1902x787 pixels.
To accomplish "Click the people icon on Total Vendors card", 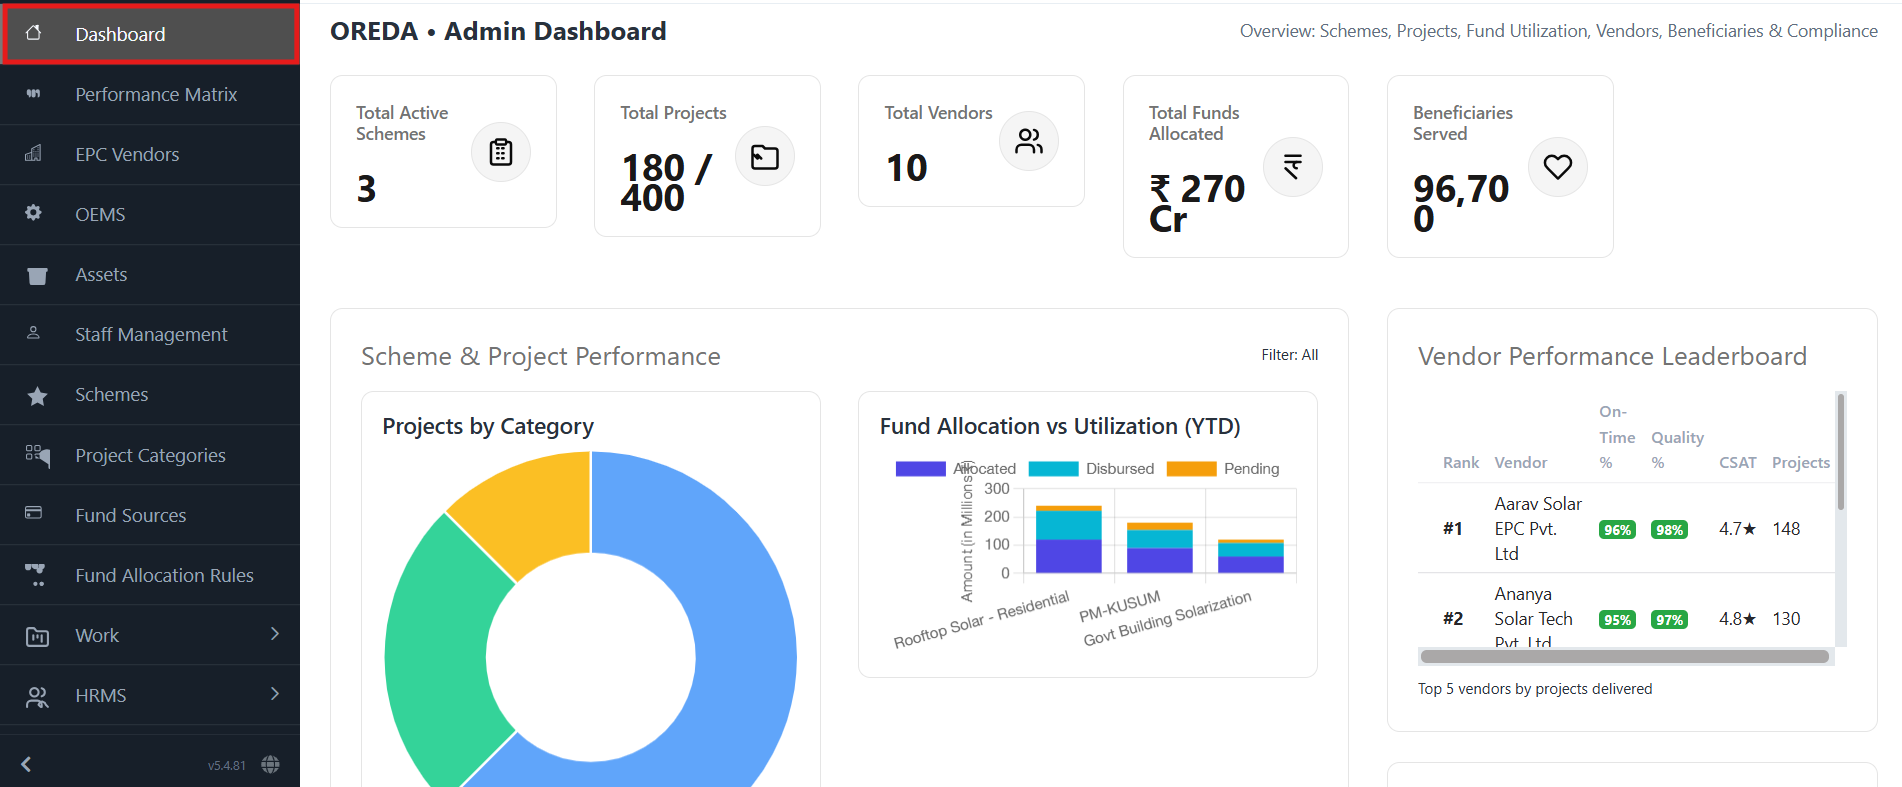I will point(1028,141).
